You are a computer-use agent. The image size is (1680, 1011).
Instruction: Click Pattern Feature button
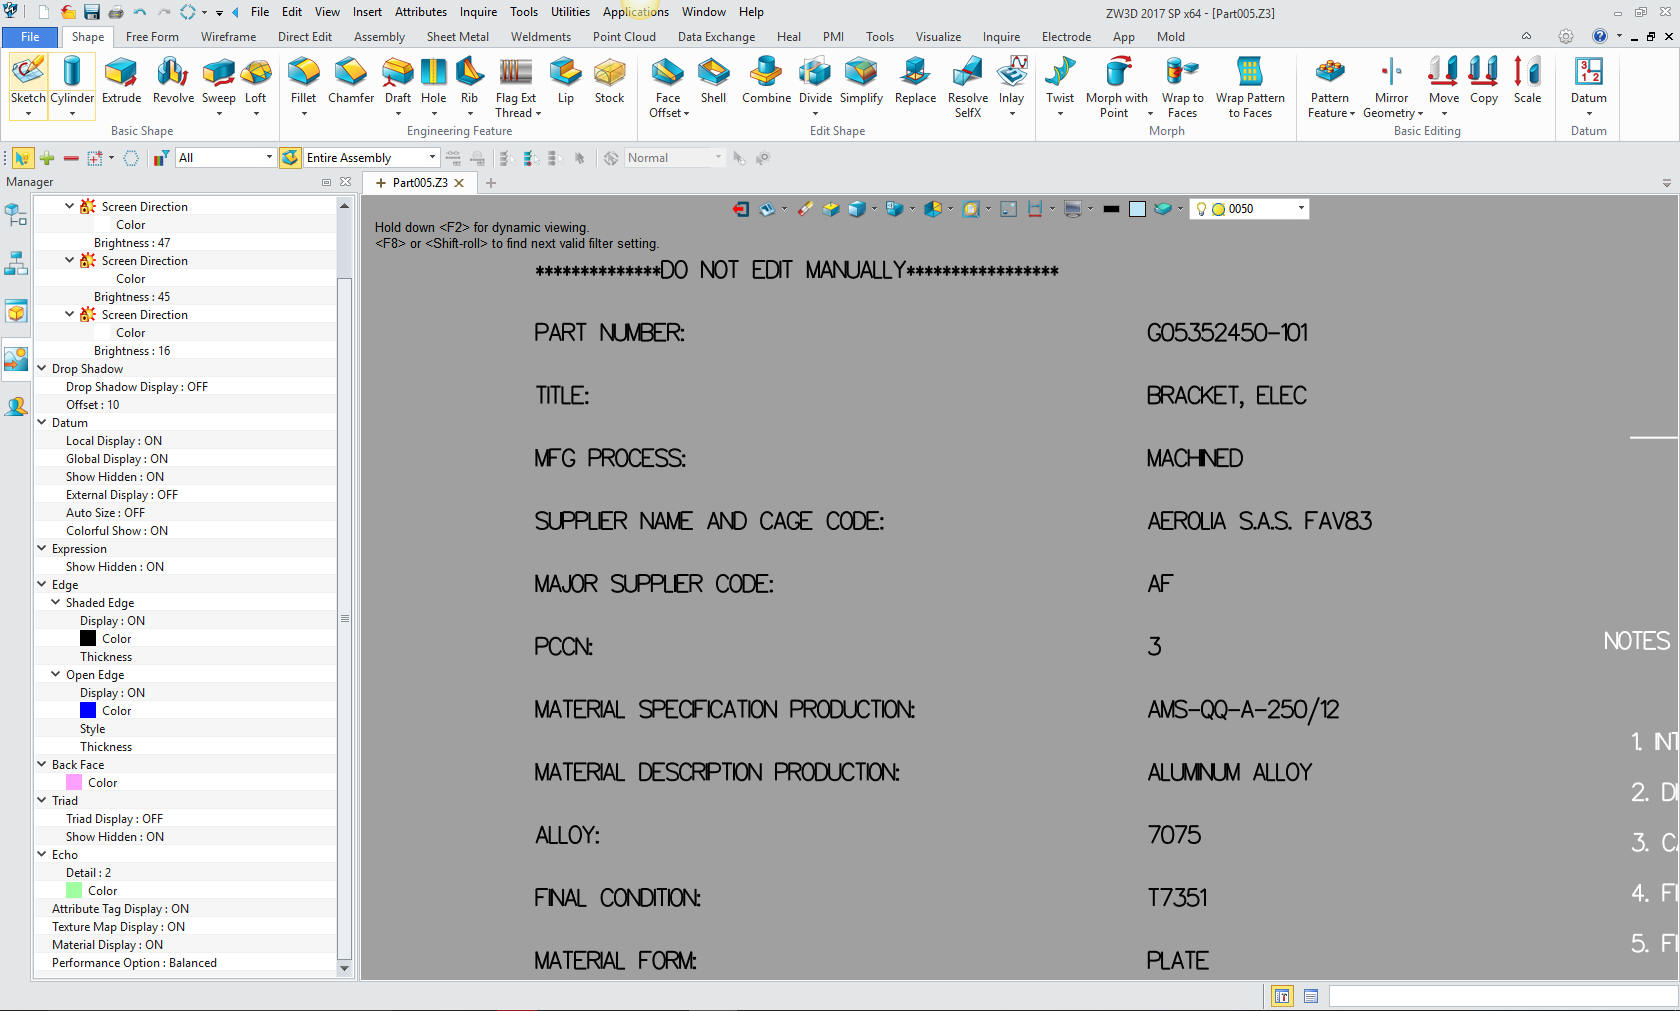[x=1330, y=87]
